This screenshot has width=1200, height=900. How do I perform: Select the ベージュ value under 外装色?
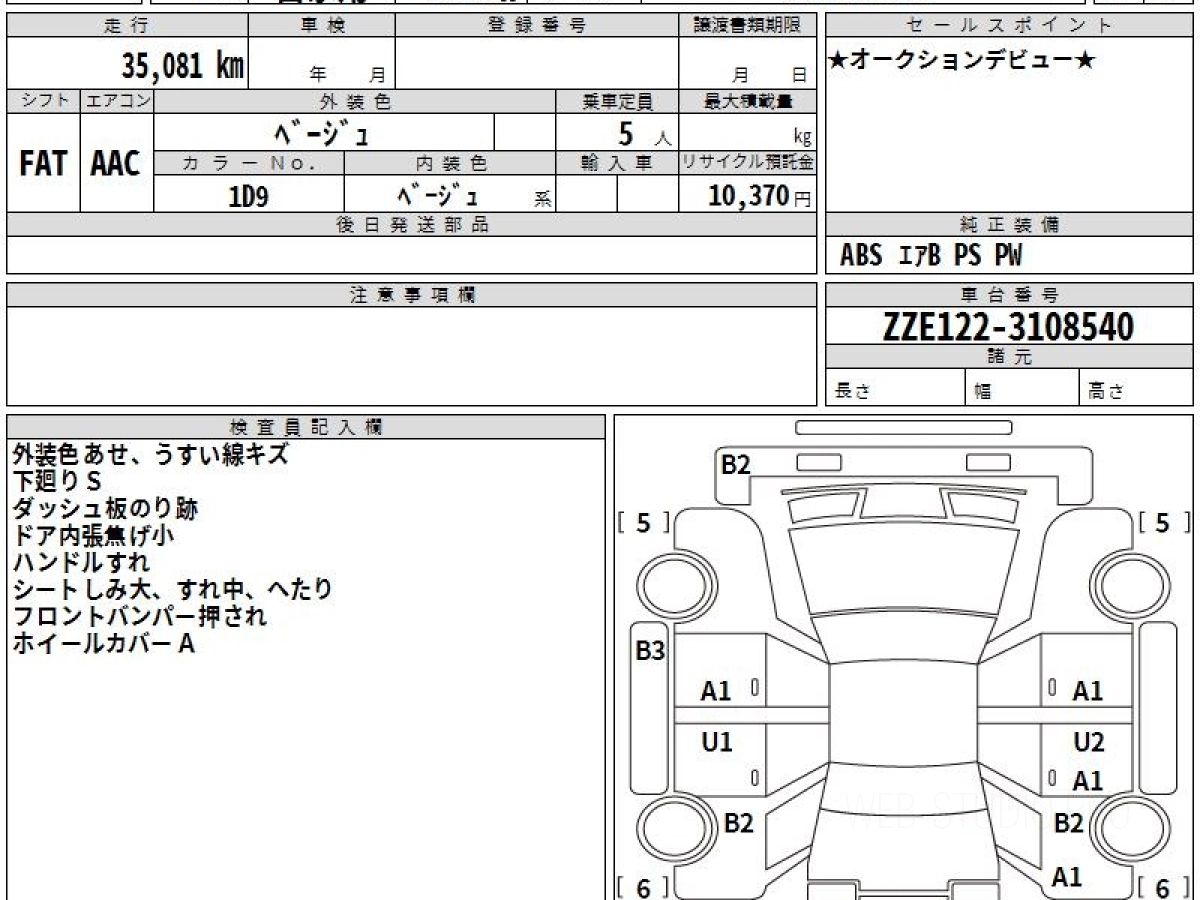[x=323, y=132]
